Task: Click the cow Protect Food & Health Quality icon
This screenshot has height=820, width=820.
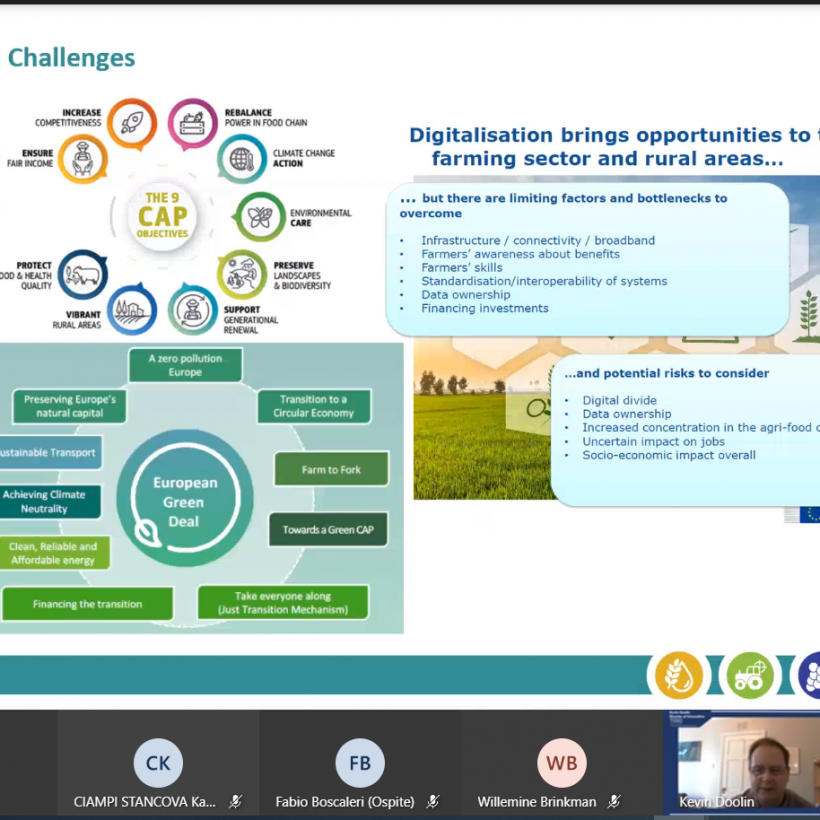Action: tap(83, 274)
